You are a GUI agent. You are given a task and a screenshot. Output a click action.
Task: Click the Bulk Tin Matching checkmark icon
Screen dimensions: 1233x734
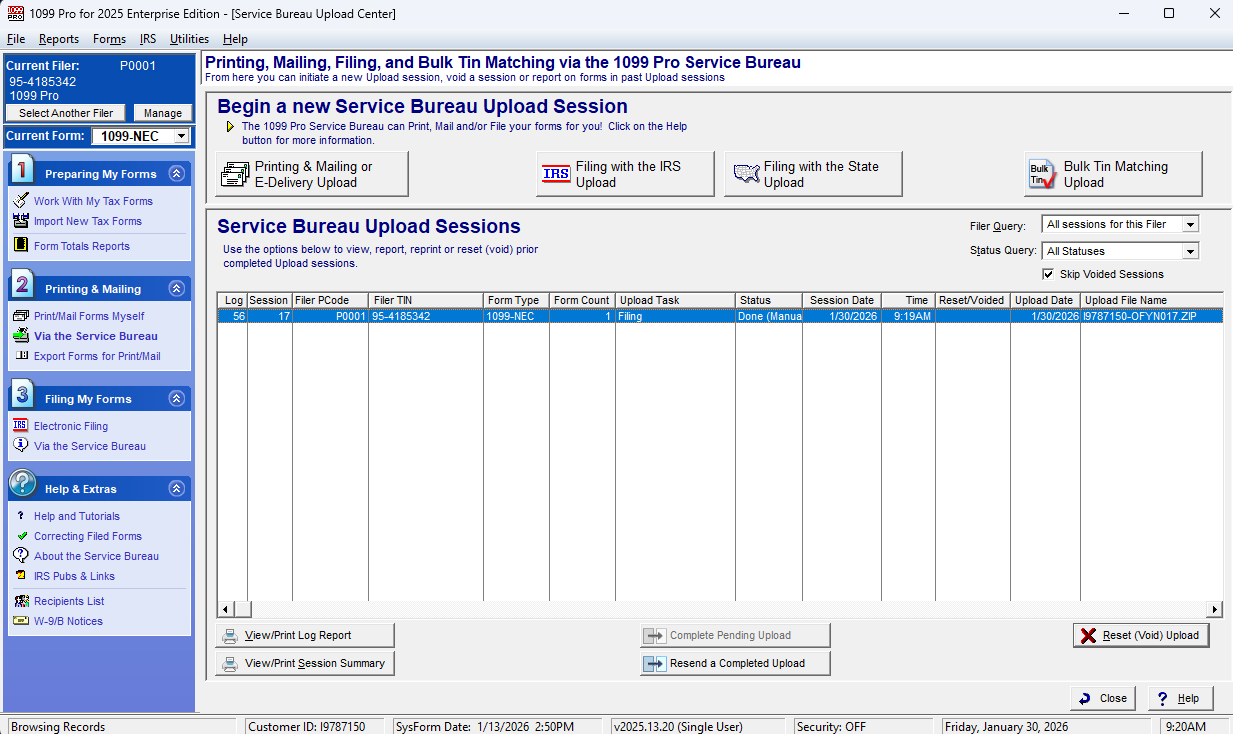pyautogui.click(x=1042, y=175)
